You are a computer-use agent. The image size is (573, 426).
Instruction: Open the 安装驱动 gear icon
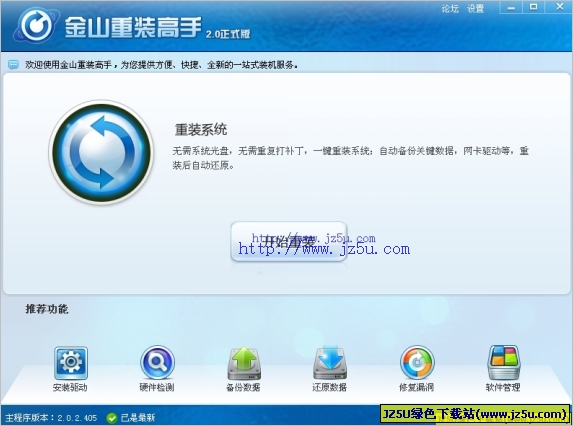(x=71, y=363)
